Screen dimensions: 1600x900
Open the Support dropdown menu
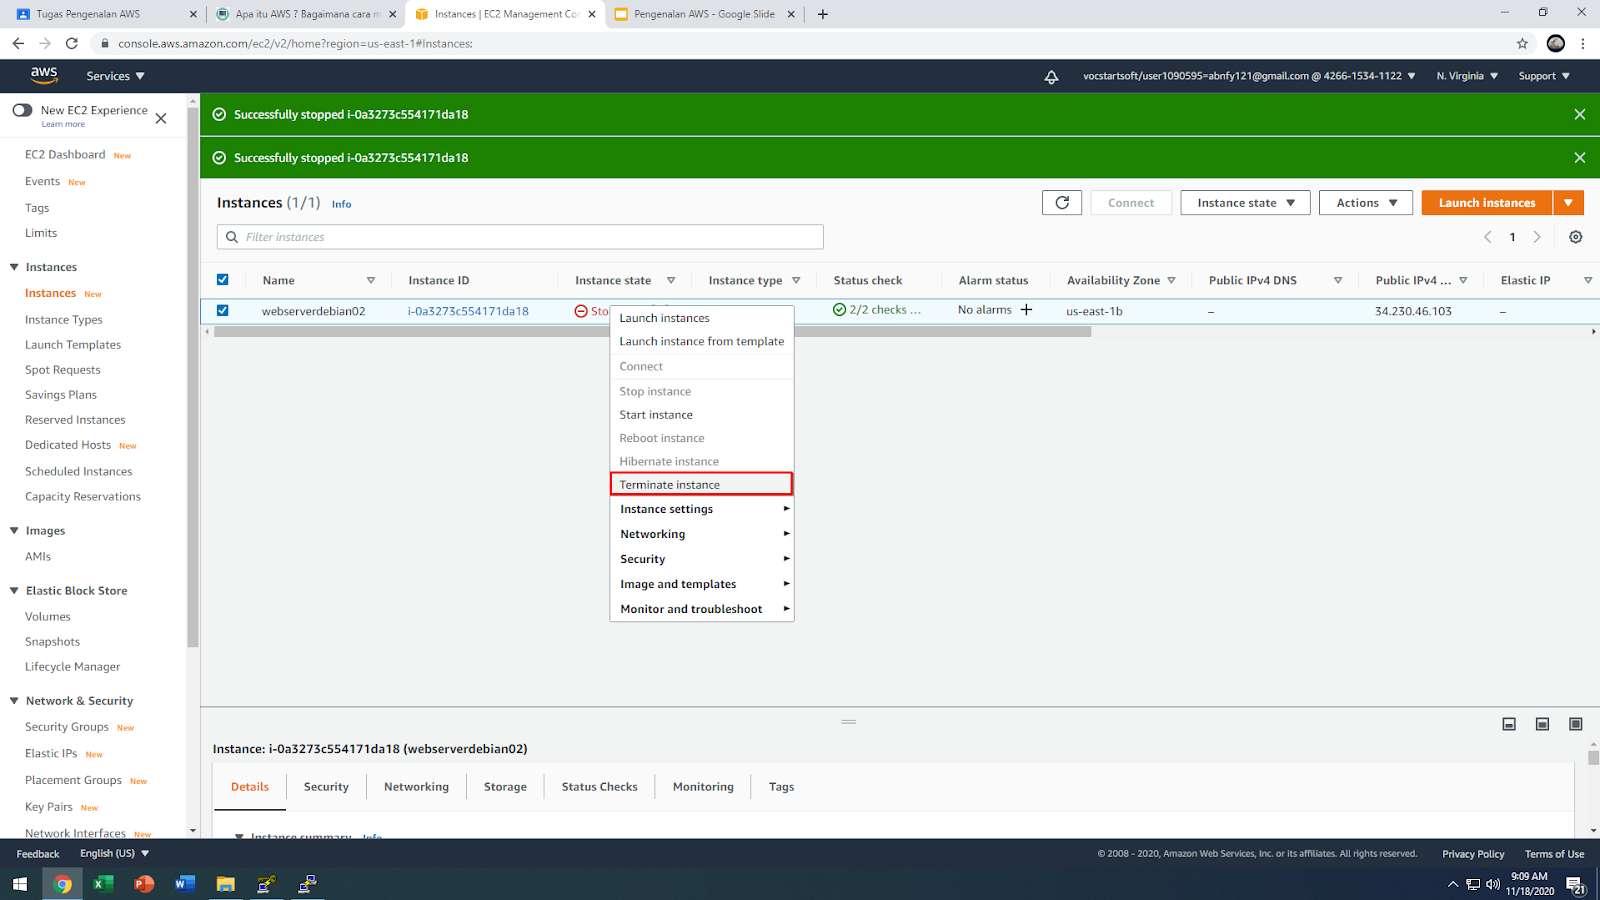1544,76
